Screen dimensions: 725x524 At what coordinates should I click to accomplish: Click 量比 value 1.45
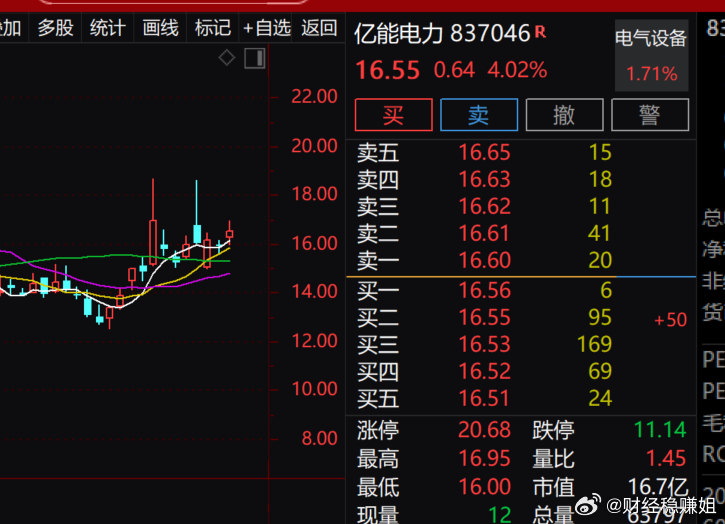click(x=666, y=458)
